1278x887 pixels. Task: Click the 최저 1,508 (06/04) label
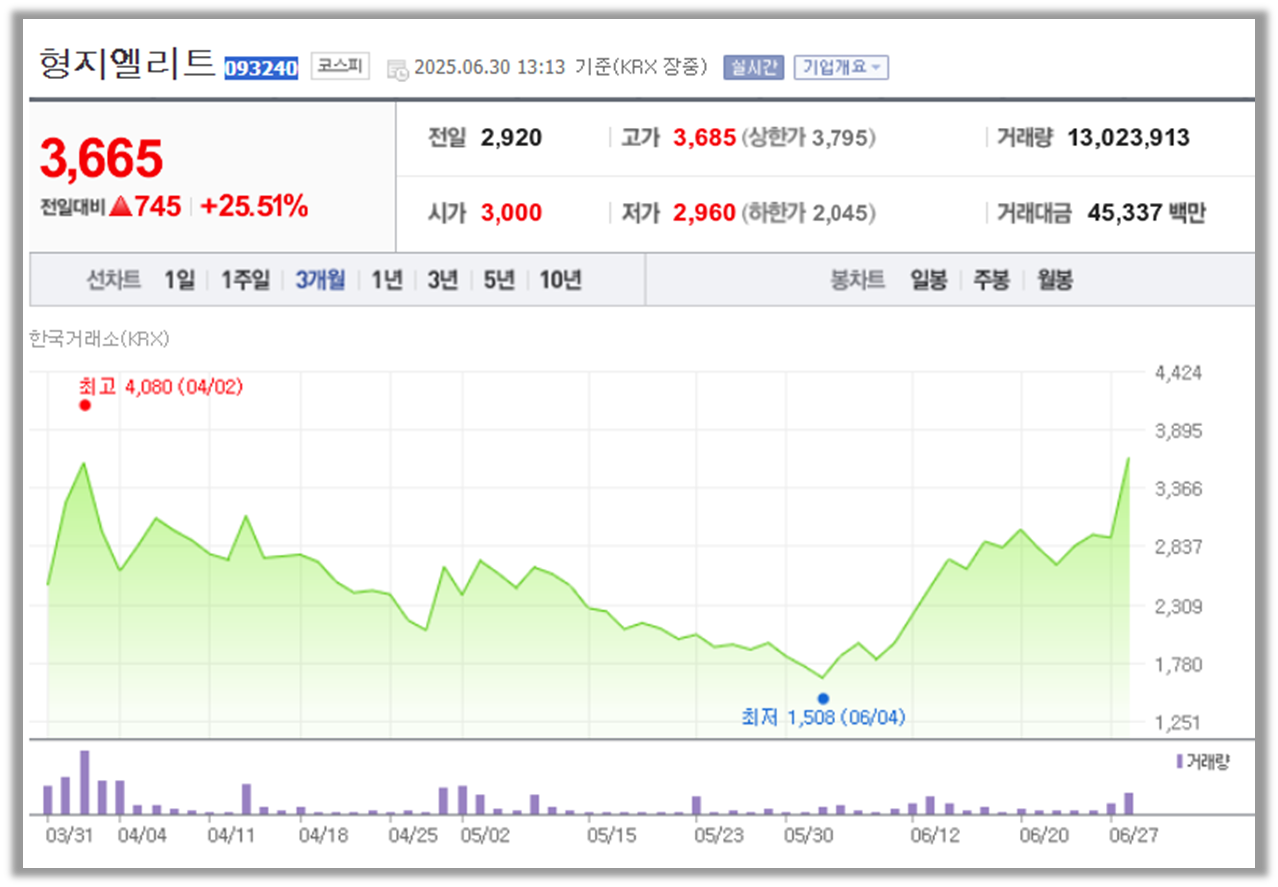pyautogui.click(x=823, y=717)
